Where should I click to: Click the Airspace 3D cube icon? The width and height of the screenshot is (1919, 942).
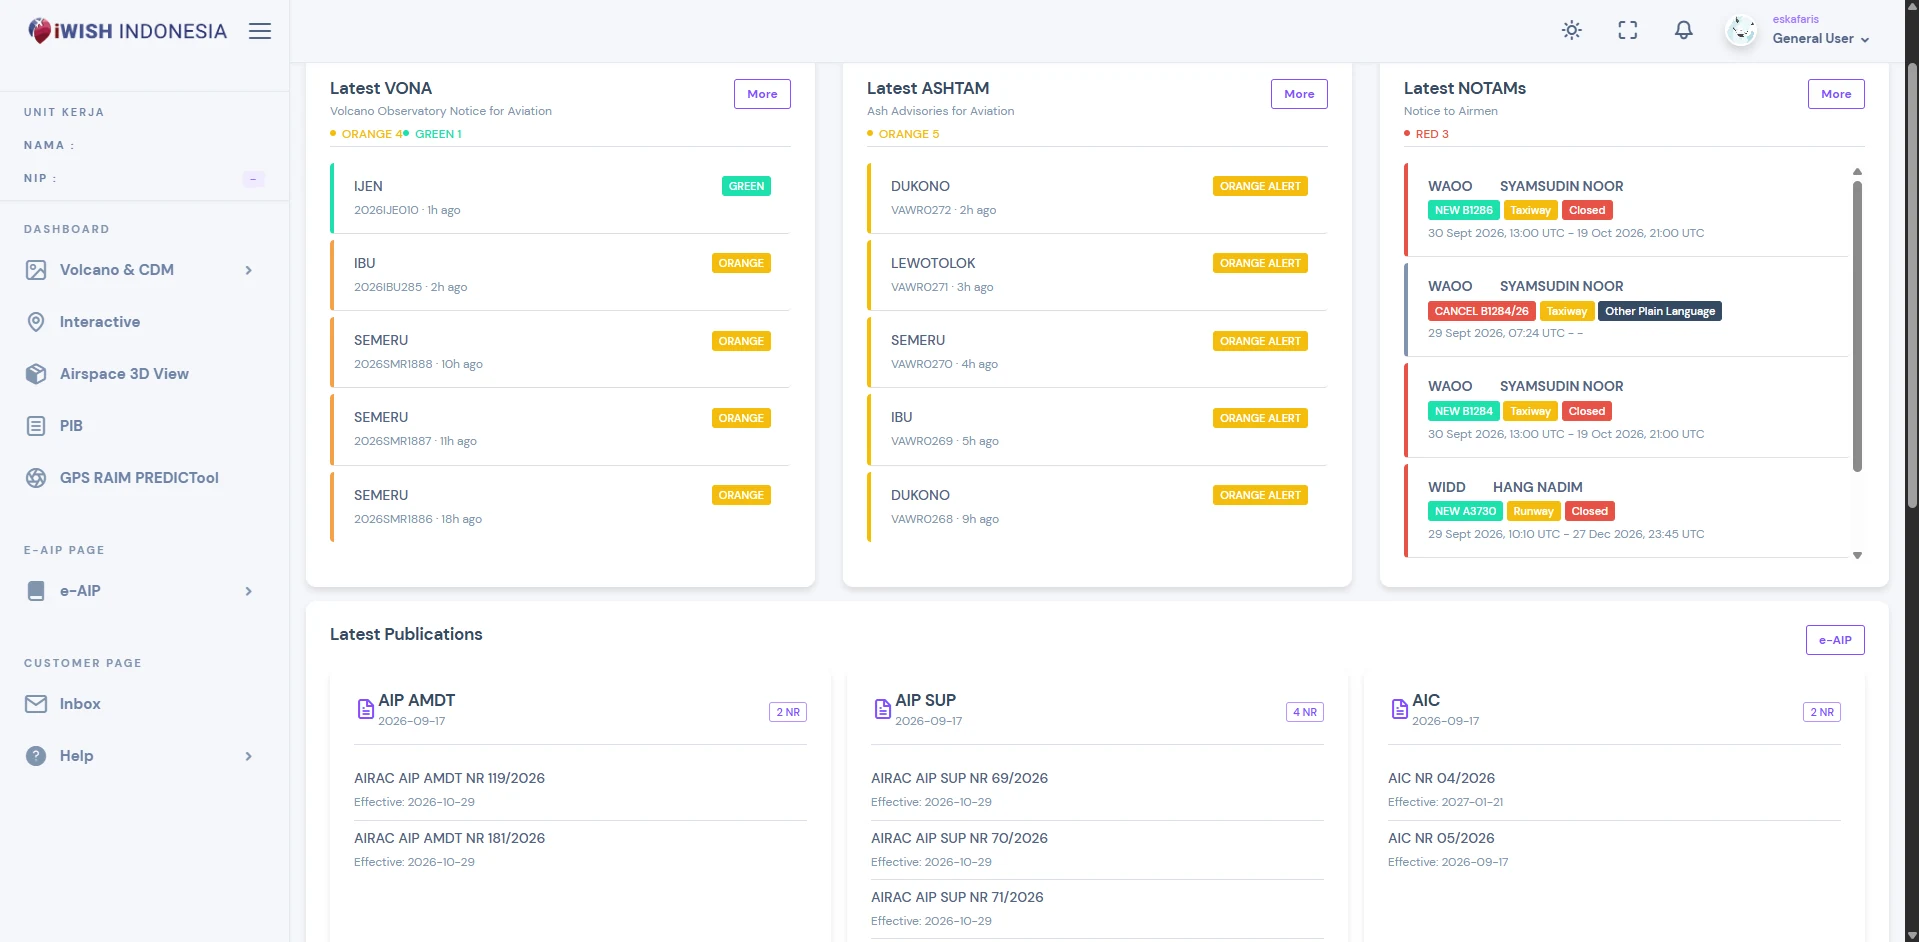pyautogui.click(x=36, y=374)
